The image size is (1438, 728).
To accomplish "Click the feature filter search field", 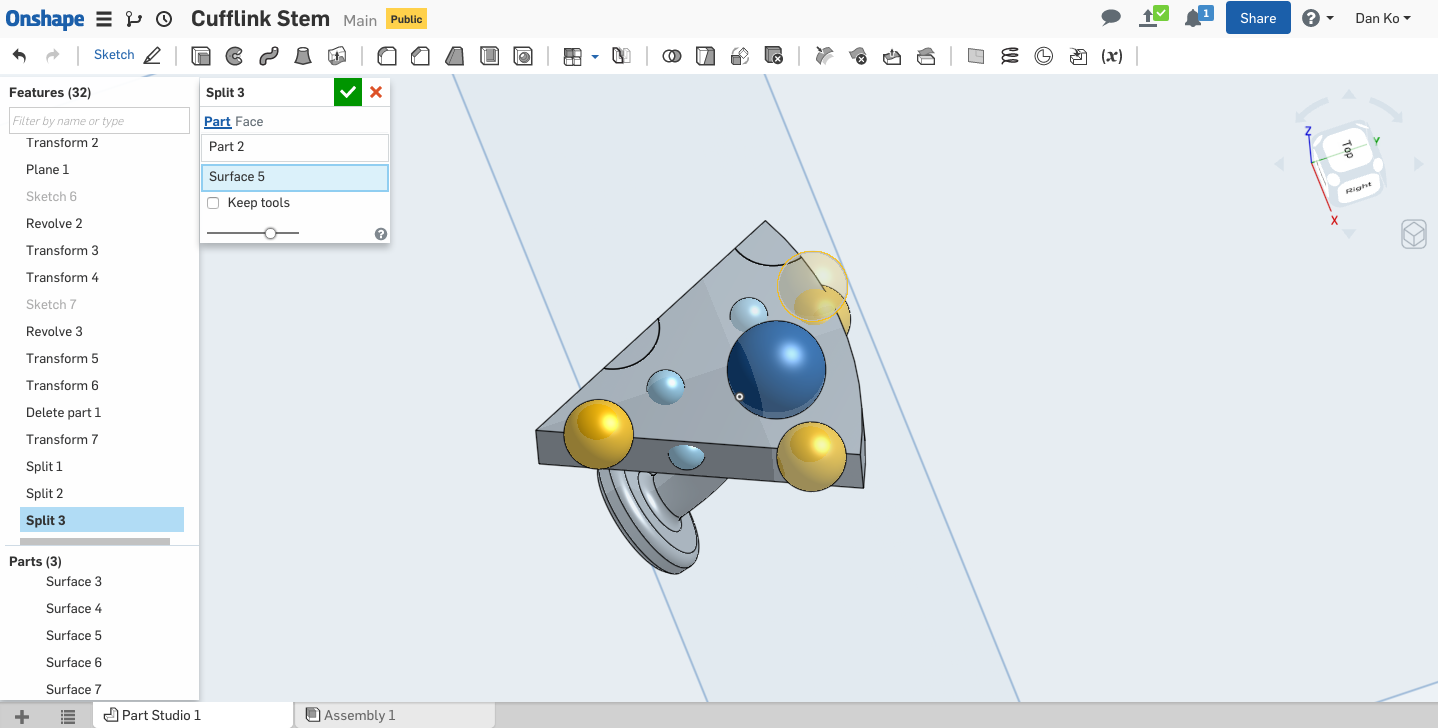I will [99, 121].
